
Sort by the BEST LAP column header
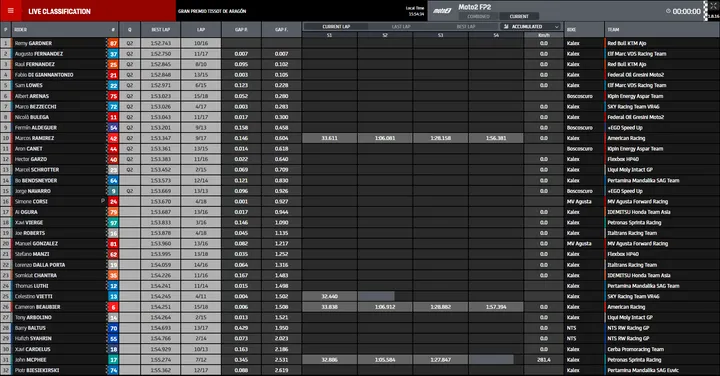pyautogui.click(x=161, y=29)
